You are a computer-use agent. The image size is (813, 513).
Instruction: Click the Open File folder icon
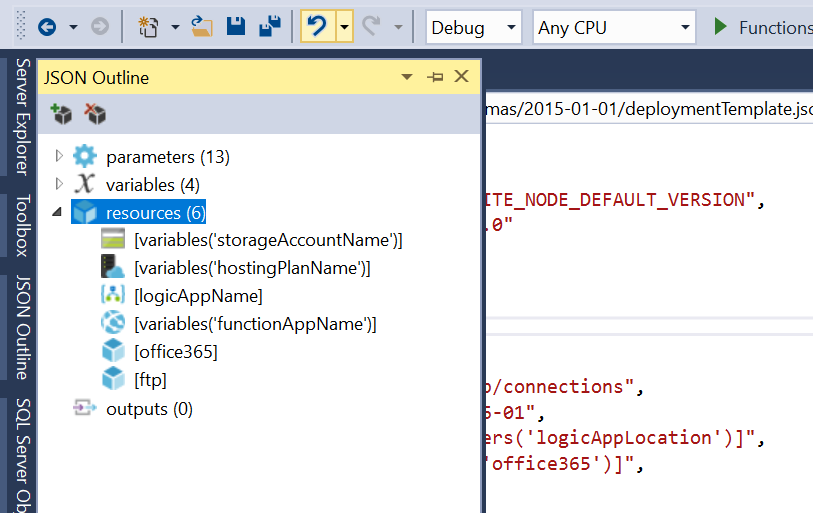tap(202, 27)
